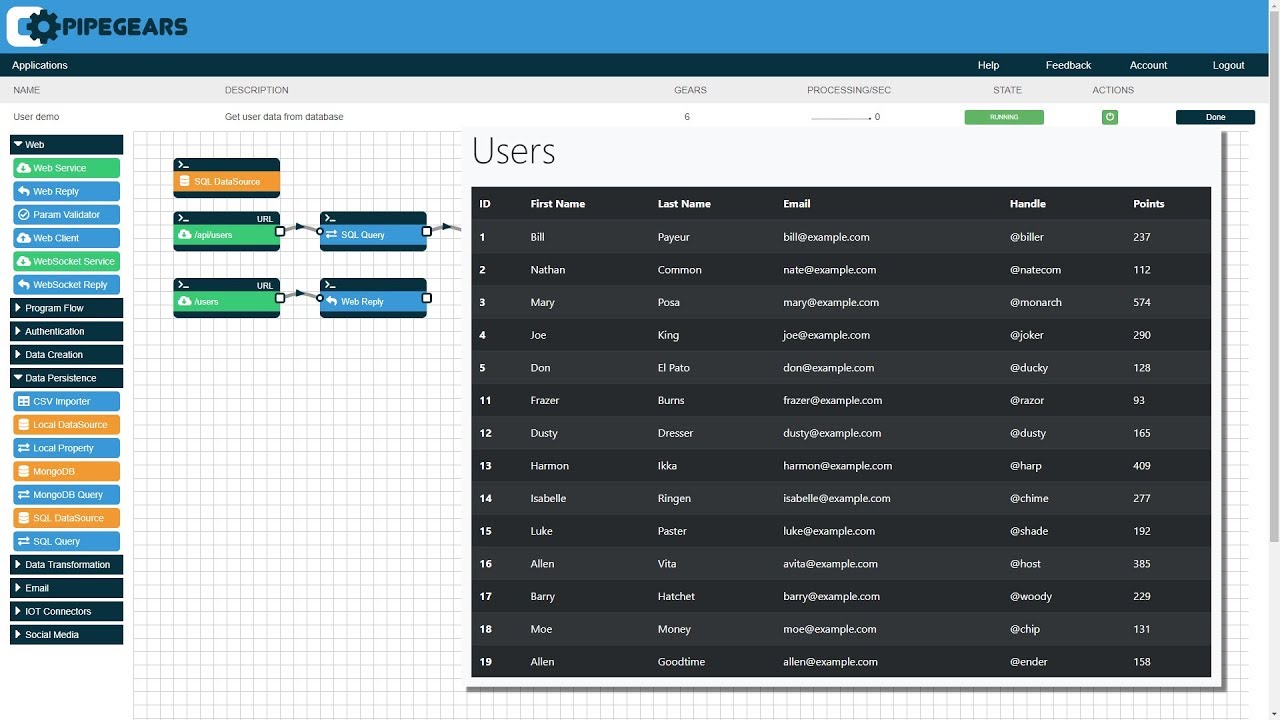Collapse the Web category

point(66,145)
